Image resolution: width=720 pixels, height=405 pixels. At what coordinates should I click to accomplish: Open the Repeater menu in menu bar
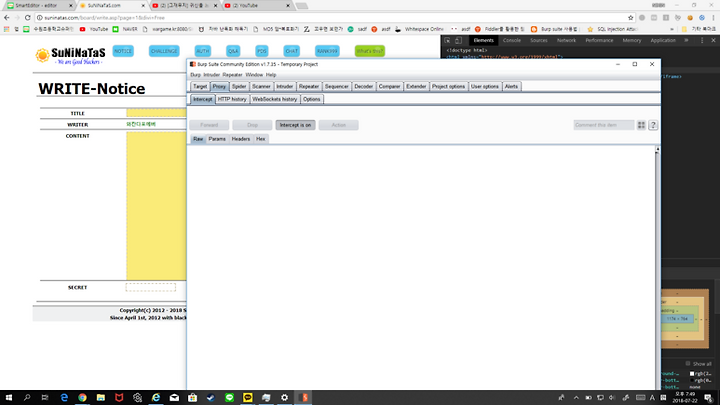(x=232, y=75)
